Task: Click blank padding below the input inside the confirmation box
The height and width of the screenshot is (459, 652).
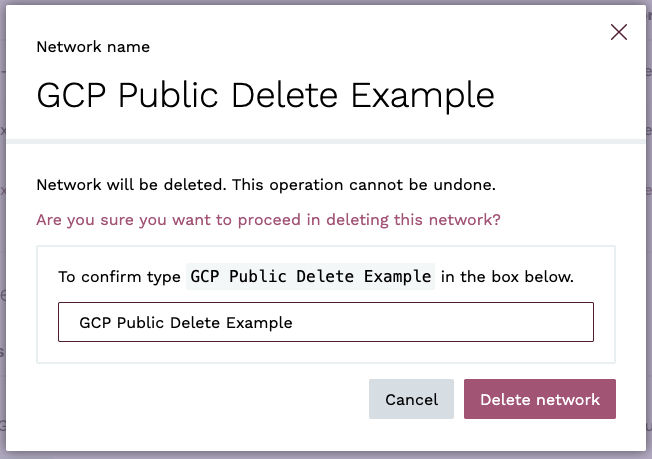Action: tap(326, 352)
